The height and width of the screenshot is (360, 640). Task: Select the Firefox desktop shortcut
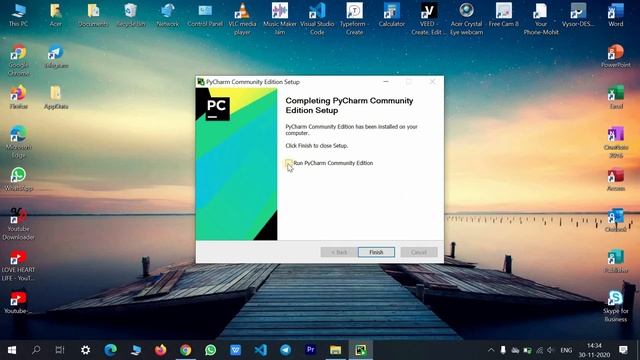(x=18, y=97)
